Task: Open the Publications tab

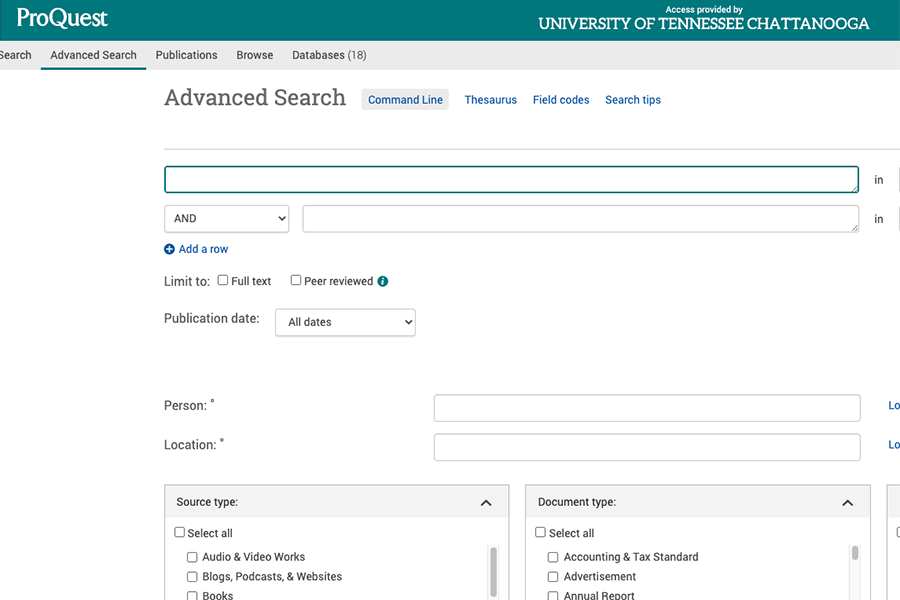Action: (187, 55)
